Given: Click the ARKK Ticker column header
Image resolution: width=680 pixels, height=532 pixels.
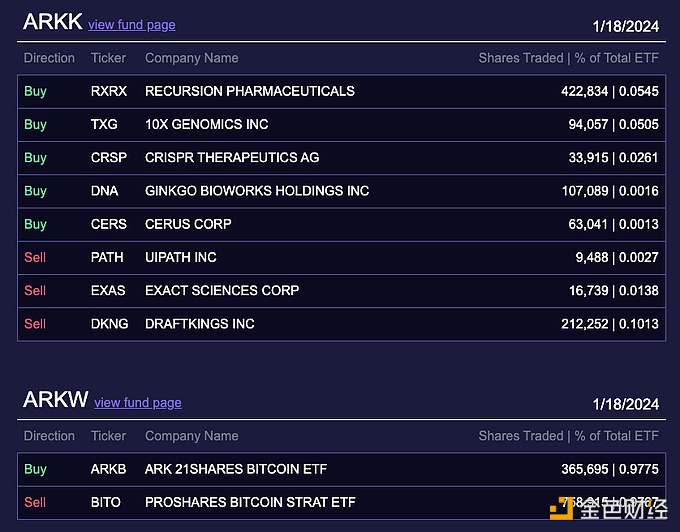Looking at the screenshot, I should pyautogui.click(x=108, y=58).
